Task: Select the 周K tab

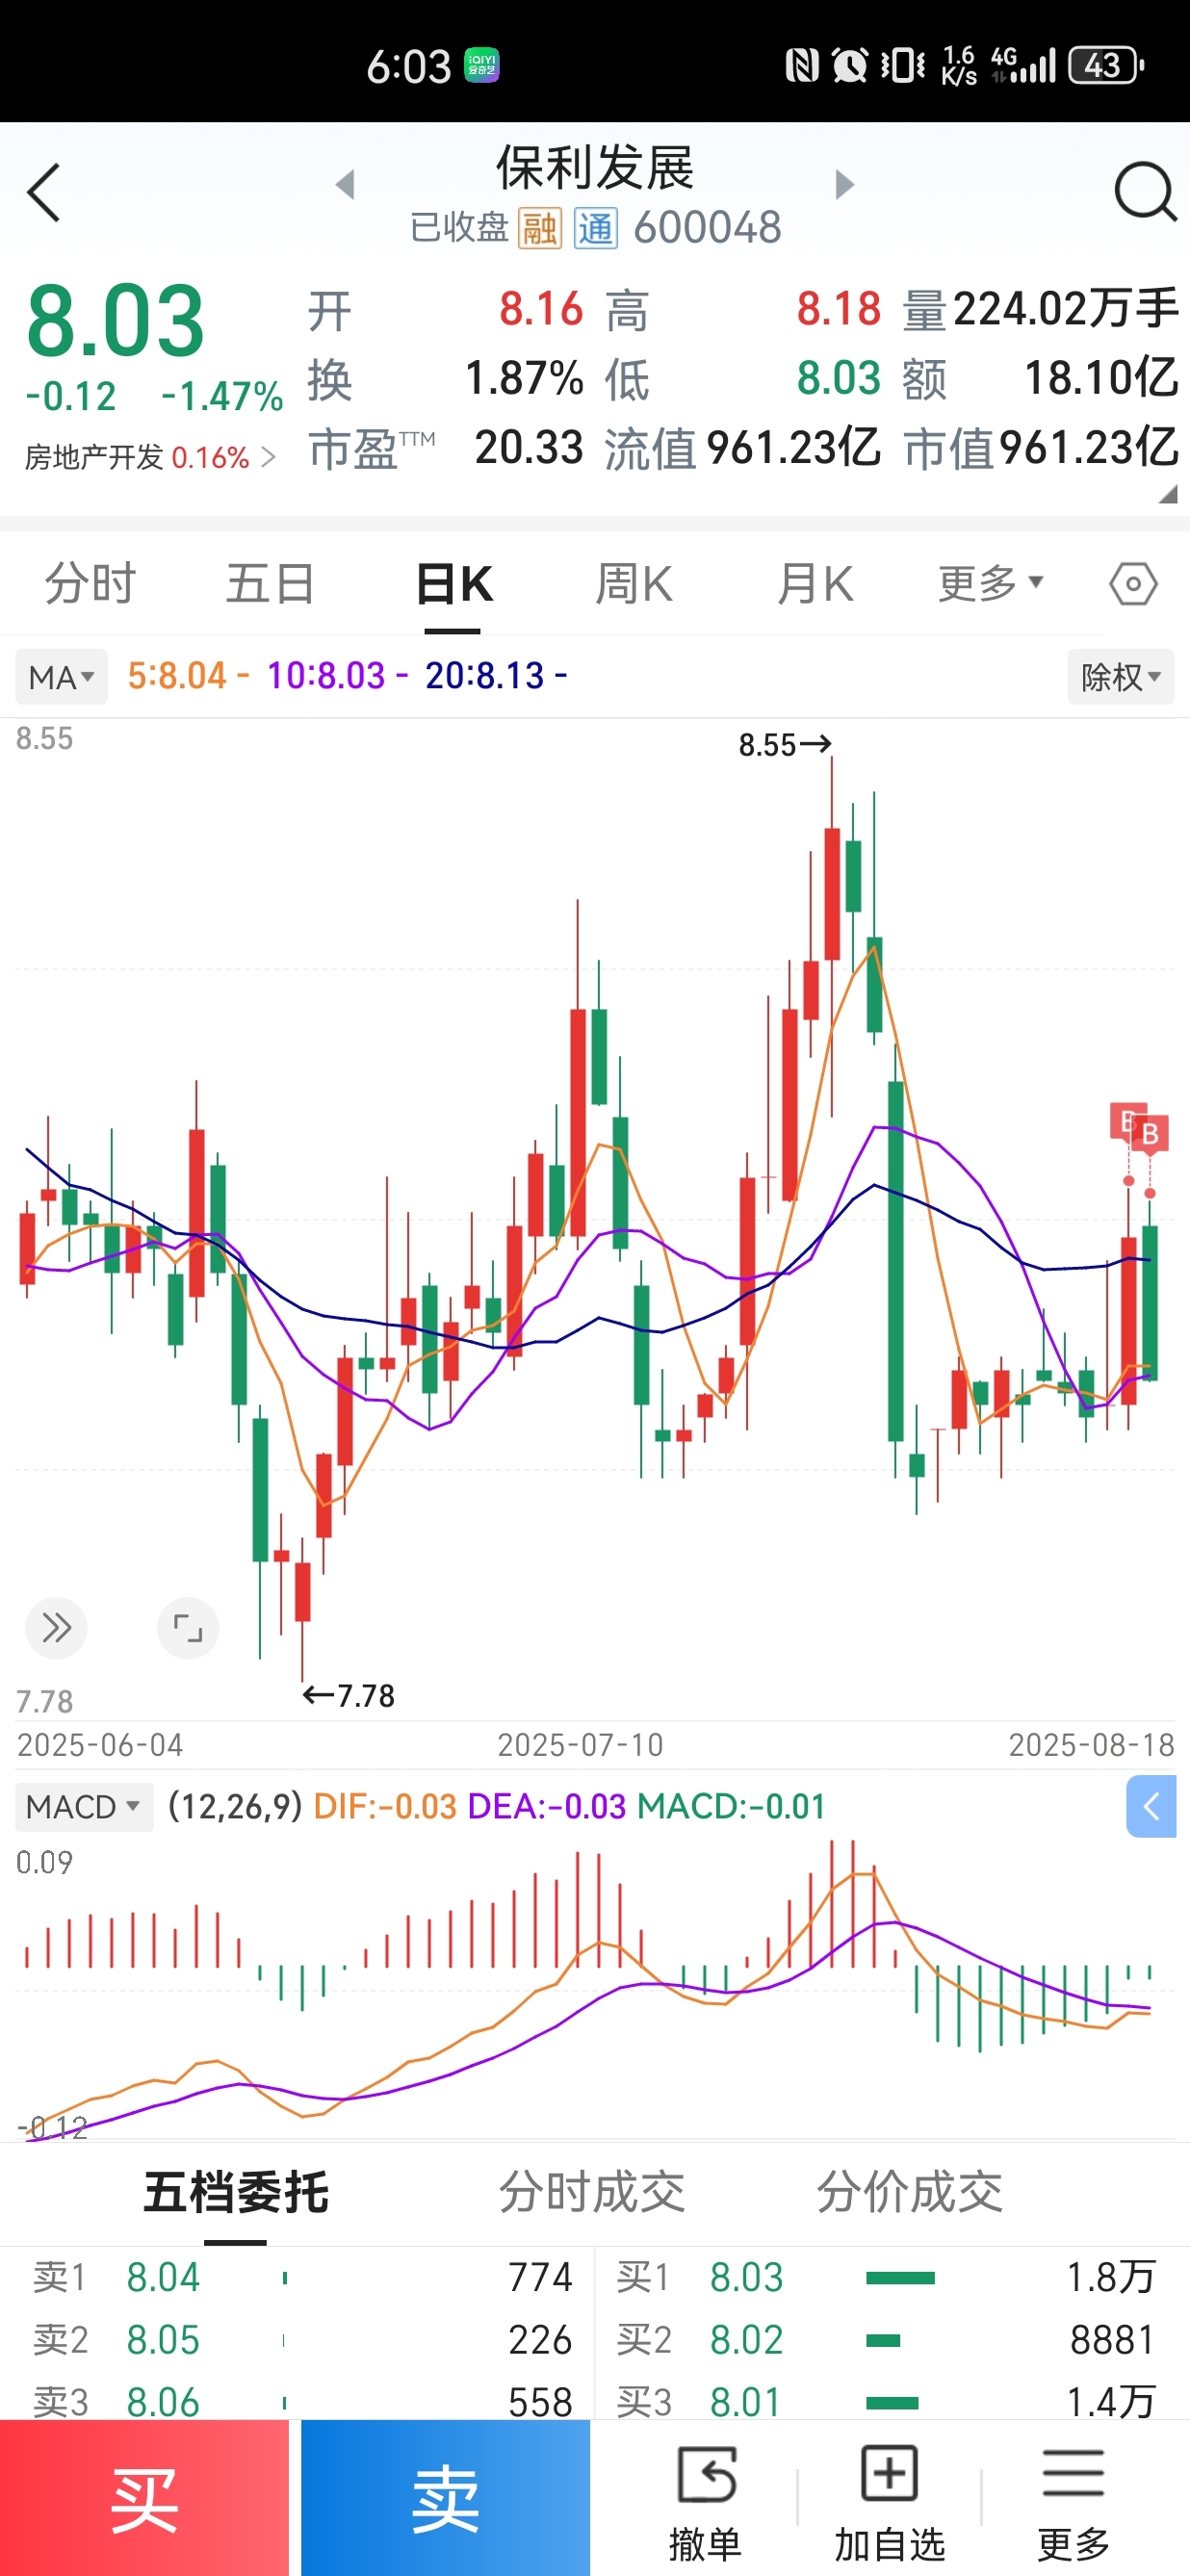Action: 634,584
